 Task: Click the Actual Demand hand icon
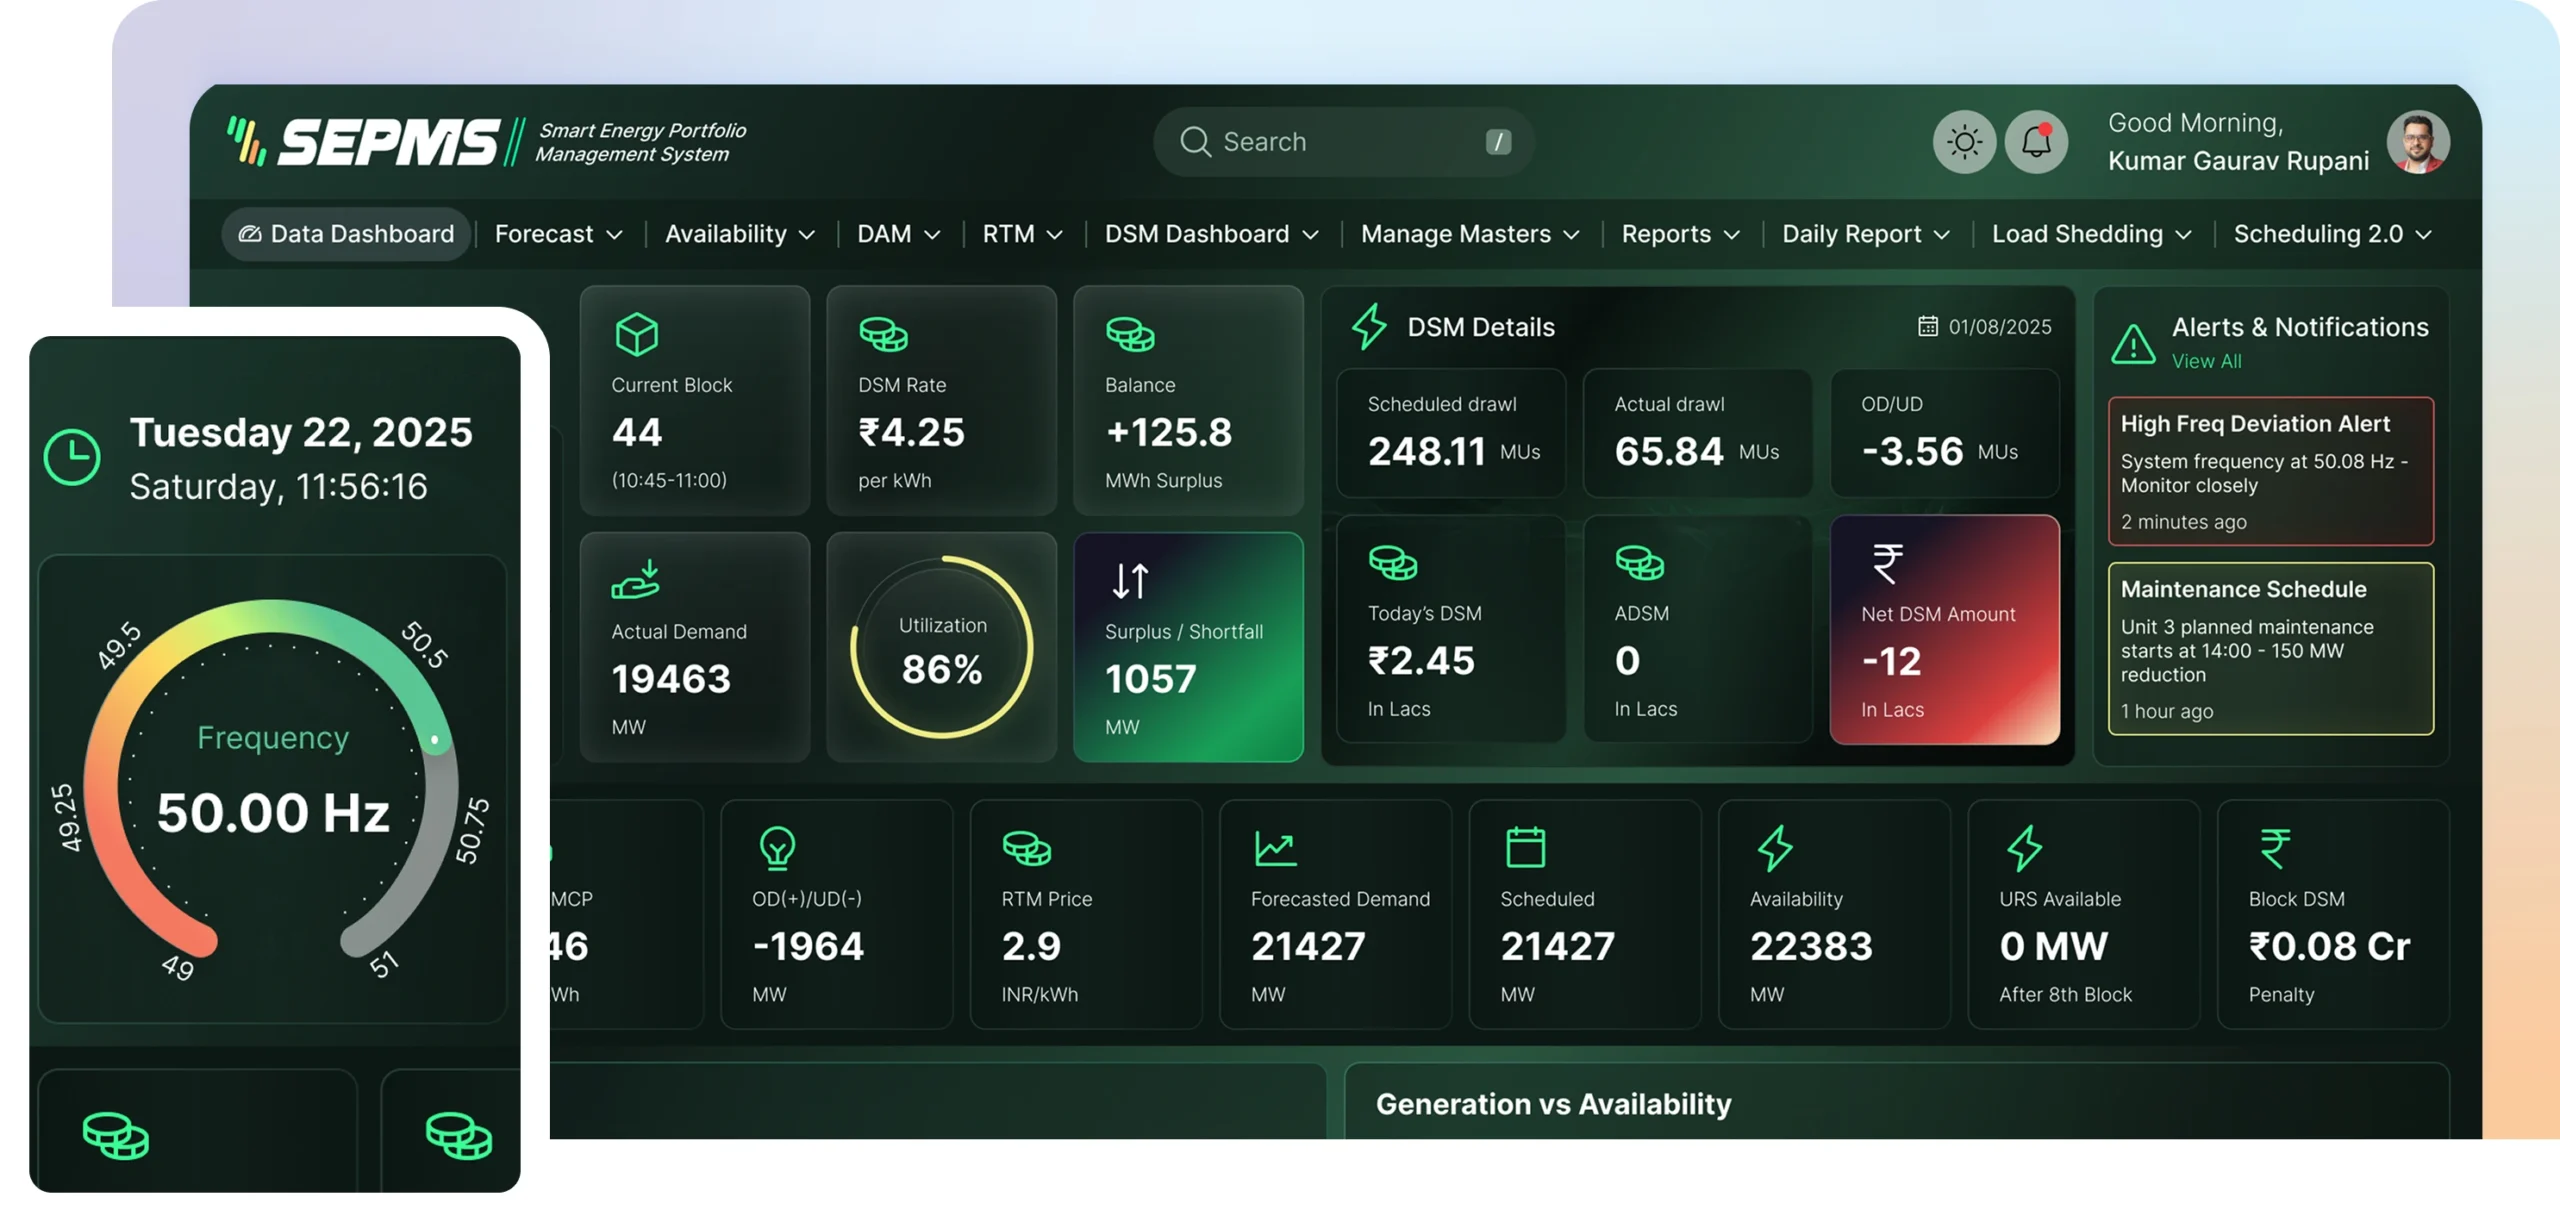[x=636, y=580]
